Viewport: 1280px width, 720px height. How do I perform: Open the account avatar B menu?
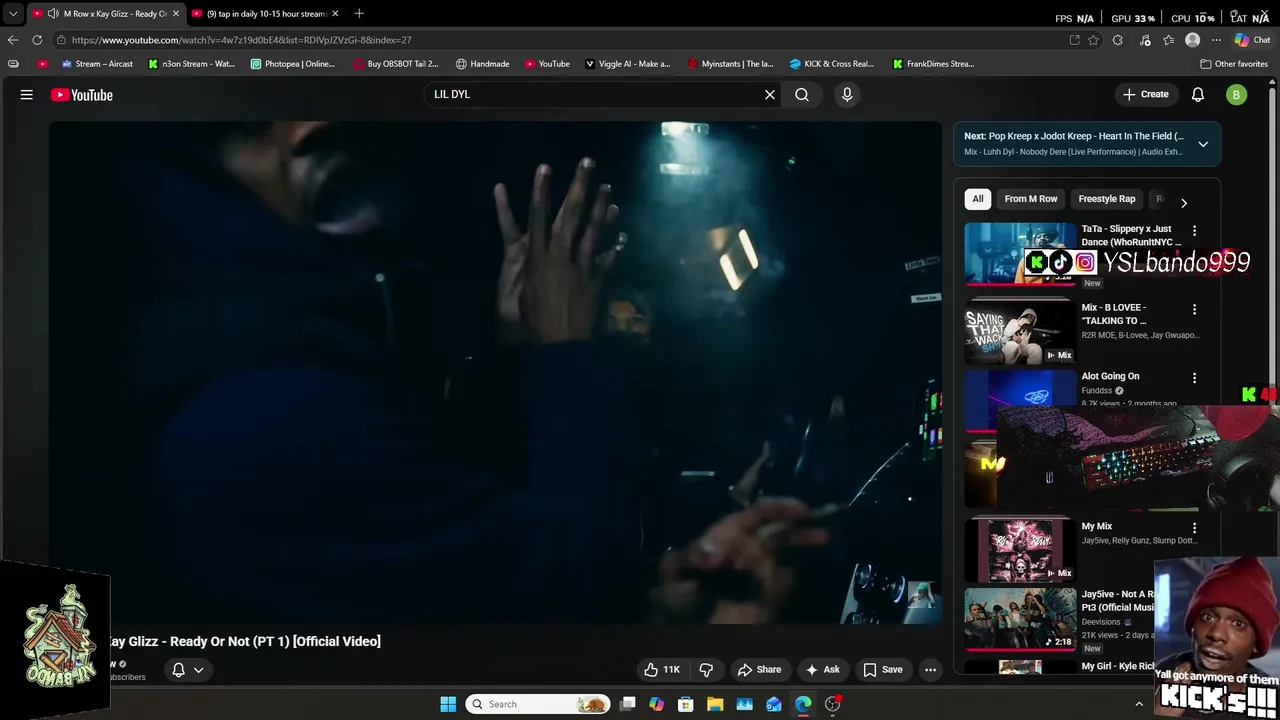tap(1237, 95)
